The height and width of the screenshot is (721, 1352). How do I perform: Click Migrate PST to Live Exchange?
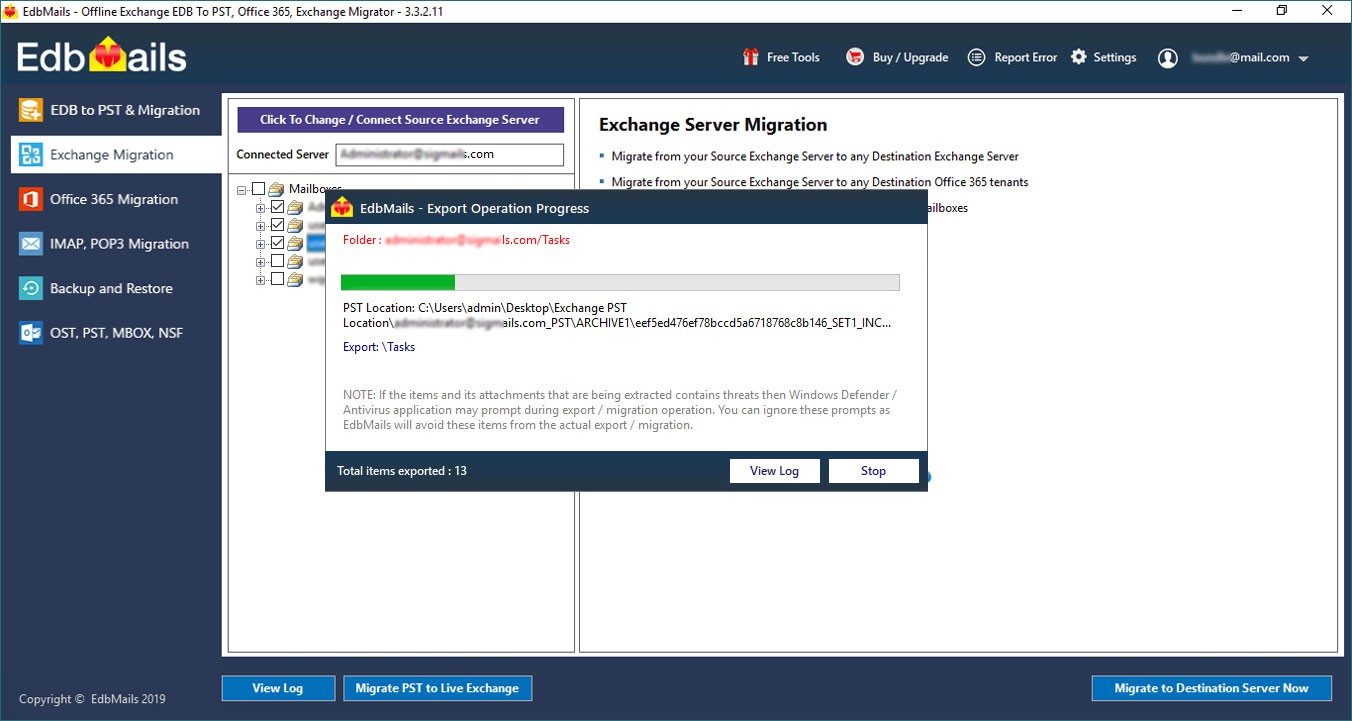437,688
